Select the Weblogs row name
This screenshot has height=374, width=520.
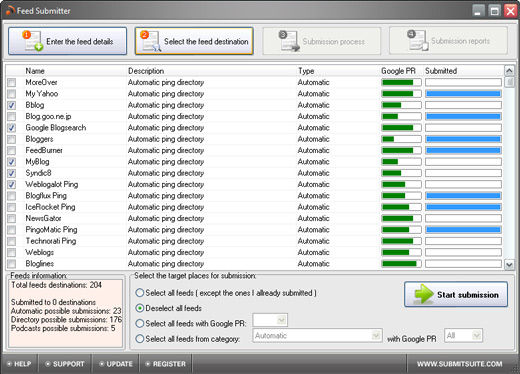coord(40,252)
